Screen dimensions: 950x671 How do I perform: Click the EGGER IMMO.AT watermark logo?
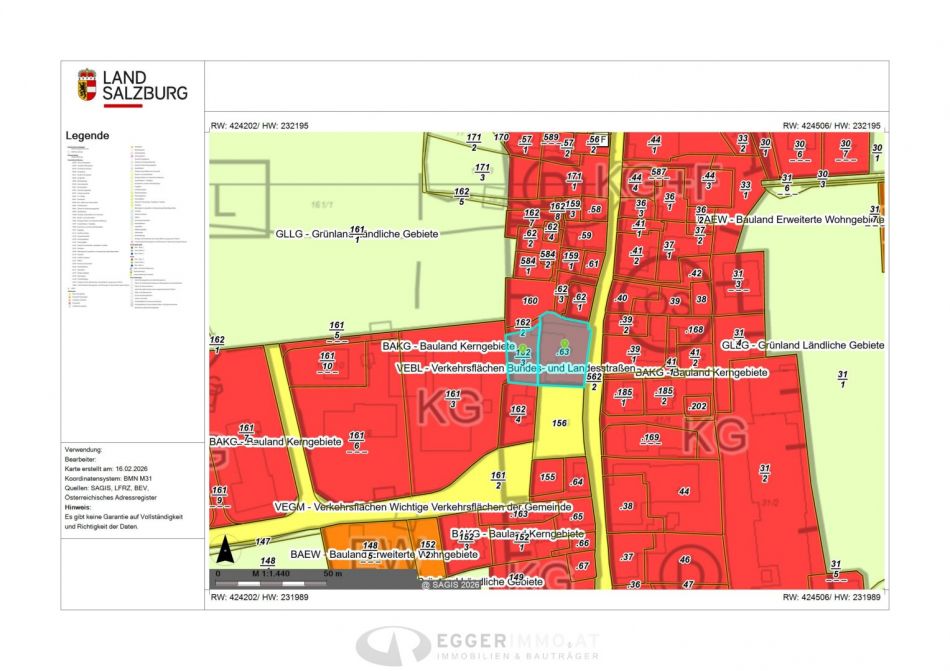click(x=478, y=645)
